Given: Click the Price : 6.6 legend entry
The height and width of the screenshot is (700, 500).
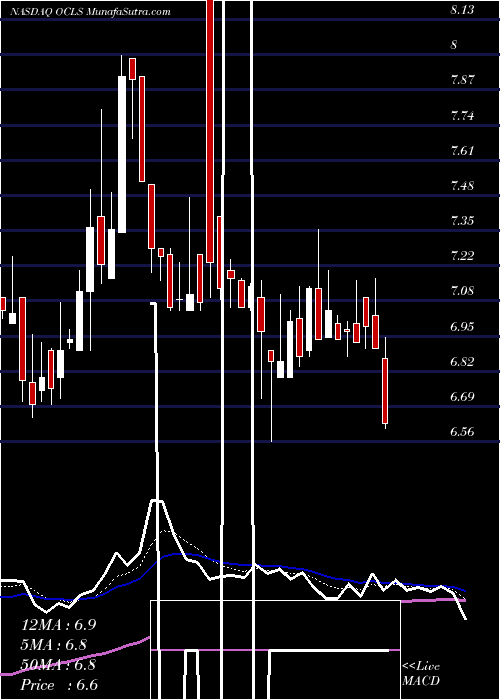Looking at the screenshot, I should coord(59,685).
